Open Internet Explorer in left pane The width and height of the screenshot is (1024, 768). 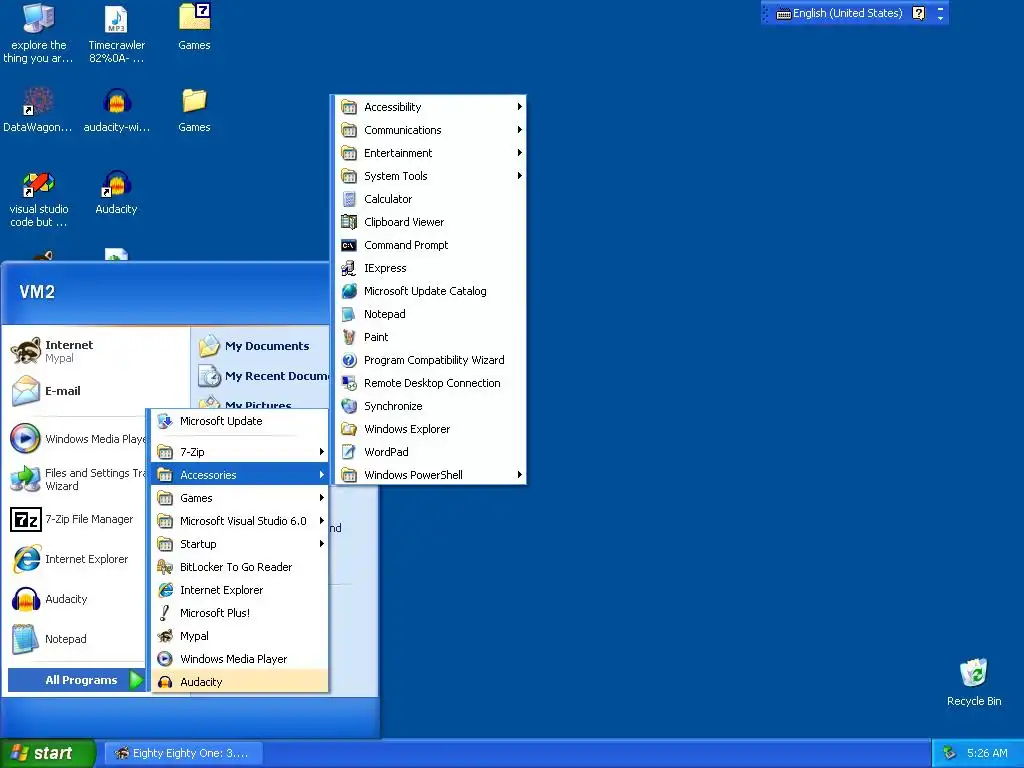[76, 560]
